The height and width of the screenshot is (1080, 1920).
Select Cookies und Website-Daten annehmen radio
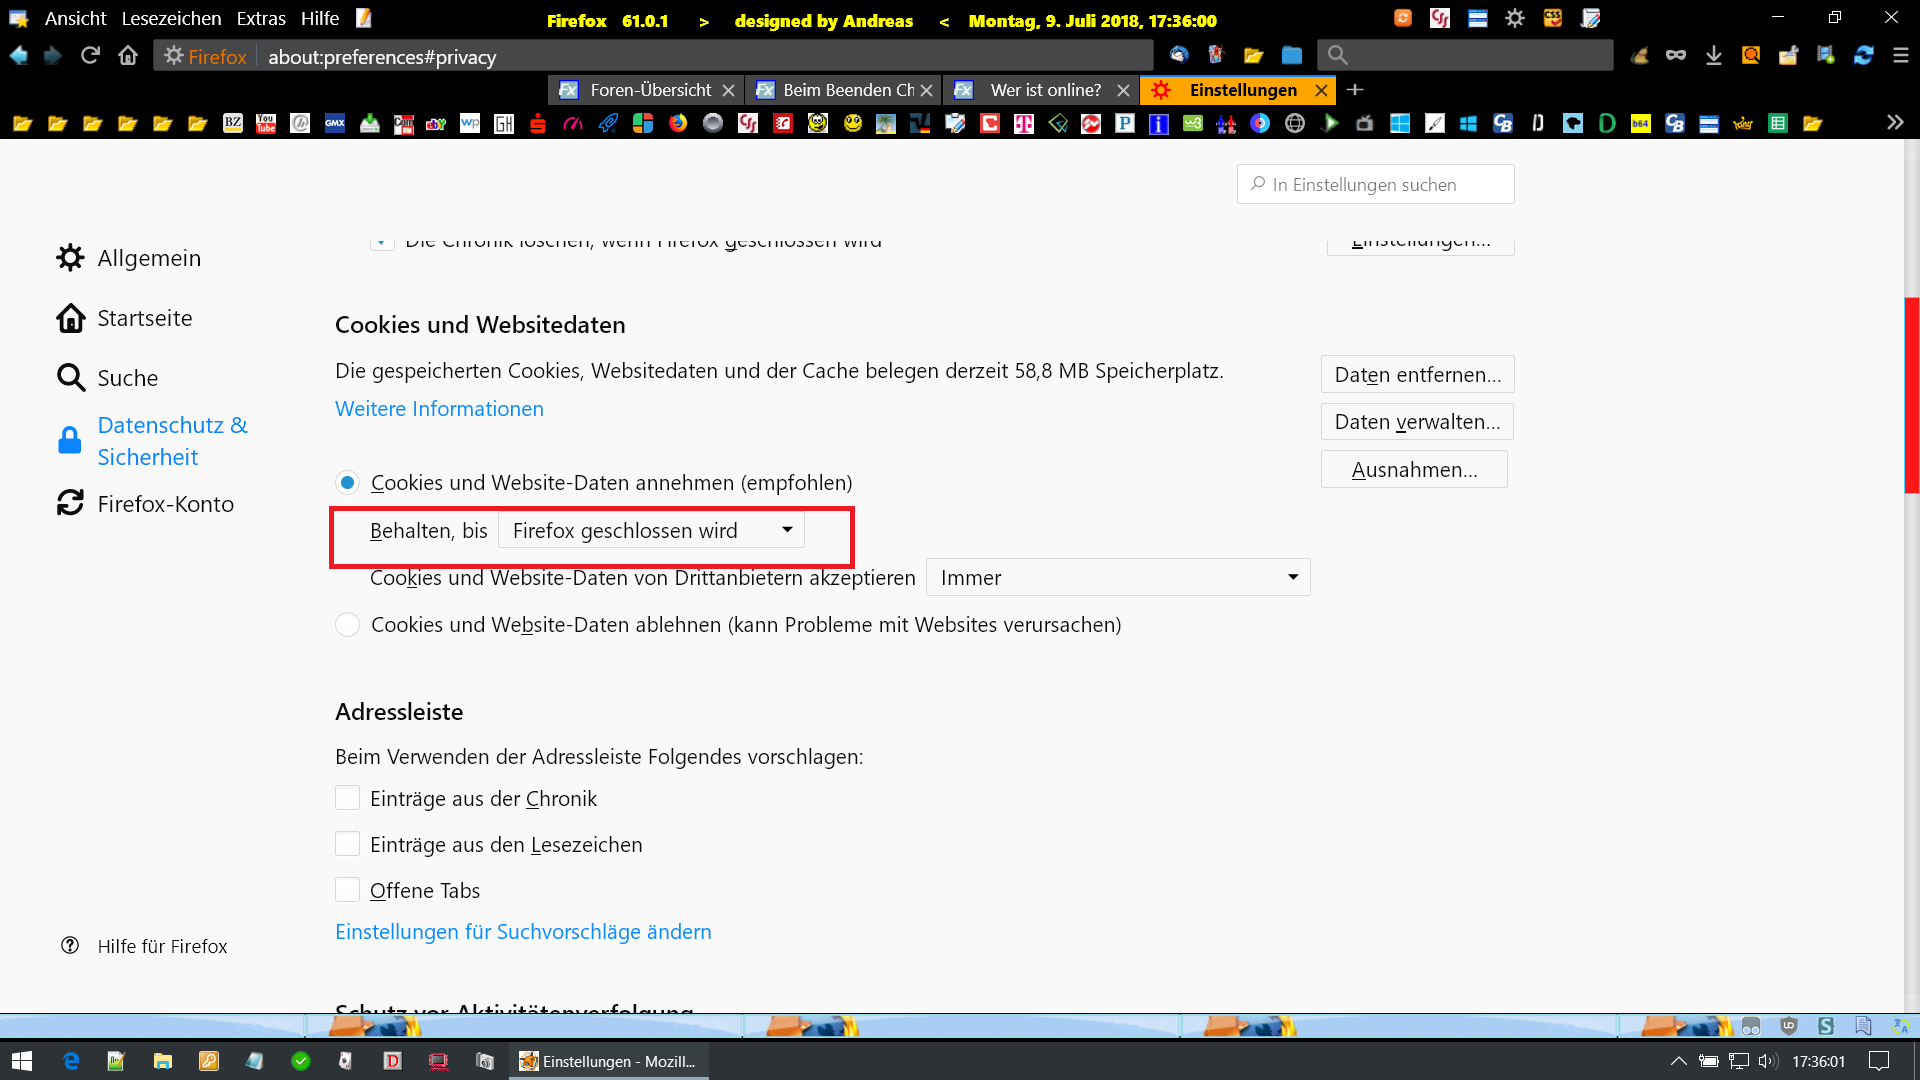click(347, 483)
